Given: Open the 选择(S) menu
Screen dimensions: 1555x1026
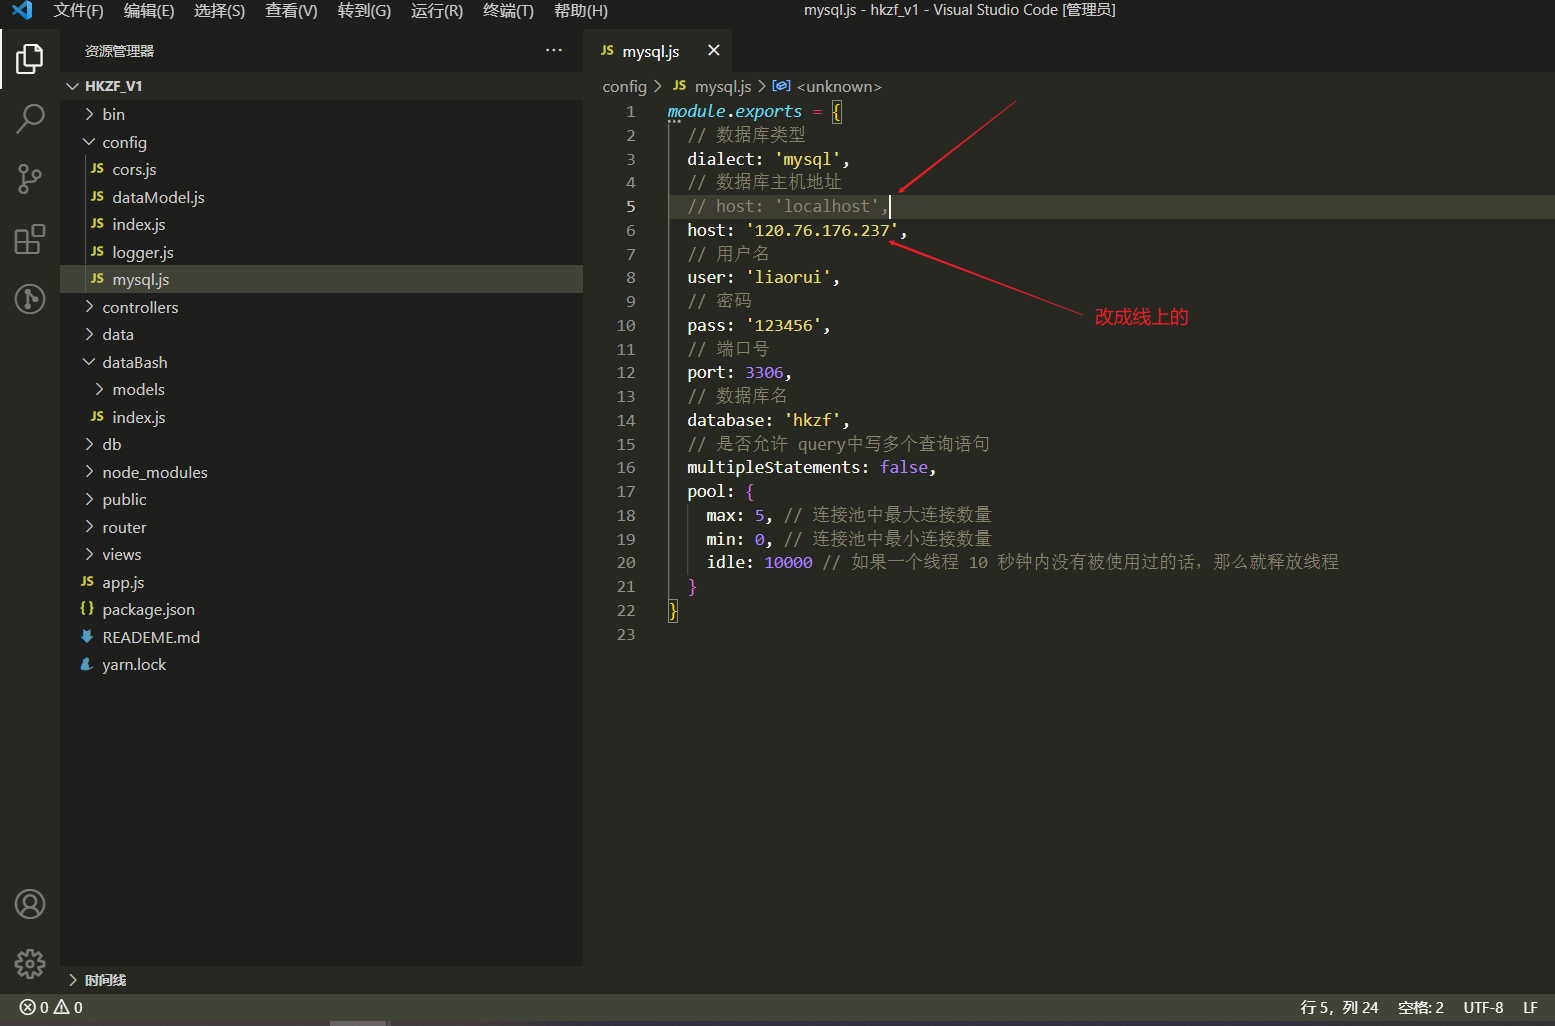Looking at the screenshot, I should pos(219,10).
